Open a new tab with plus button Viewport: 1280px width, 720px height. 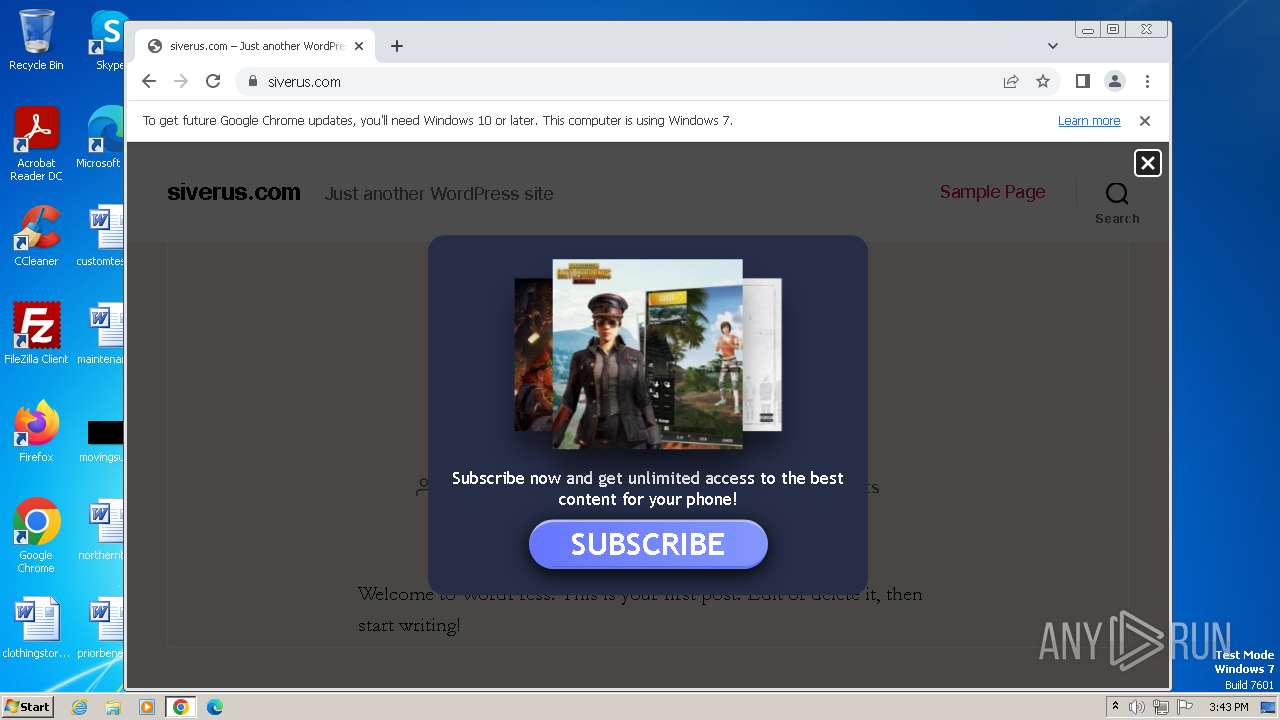[397, 46]
